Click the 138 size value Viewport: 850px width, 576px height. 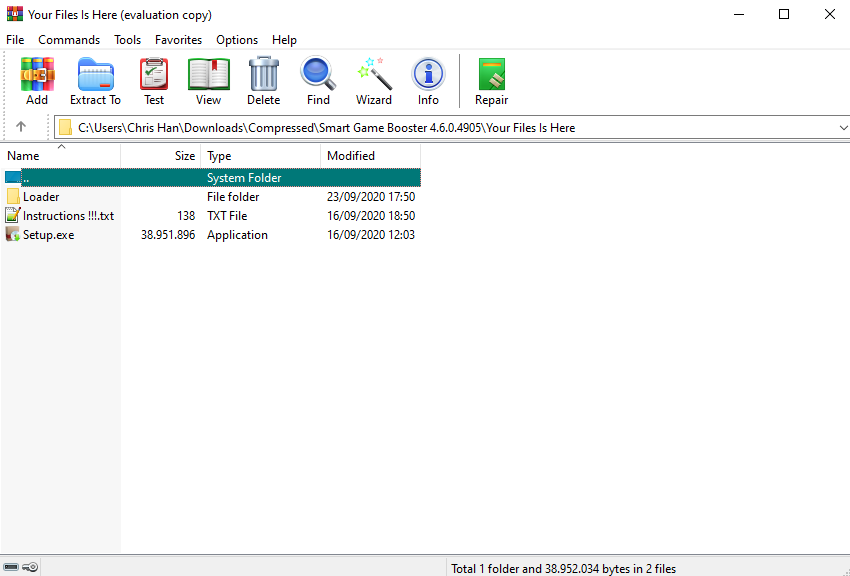(x=186, y=216)
